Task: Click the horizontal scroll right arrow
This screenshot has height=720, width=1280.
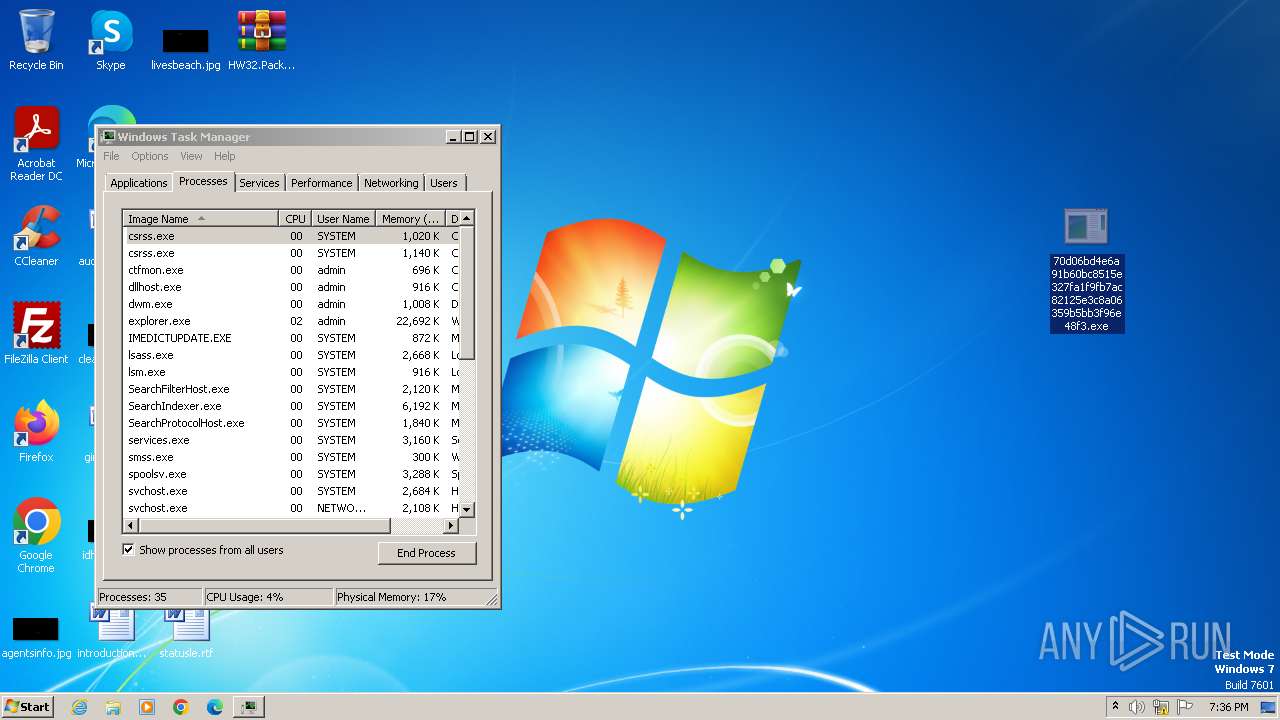Action: coord(453,525)
